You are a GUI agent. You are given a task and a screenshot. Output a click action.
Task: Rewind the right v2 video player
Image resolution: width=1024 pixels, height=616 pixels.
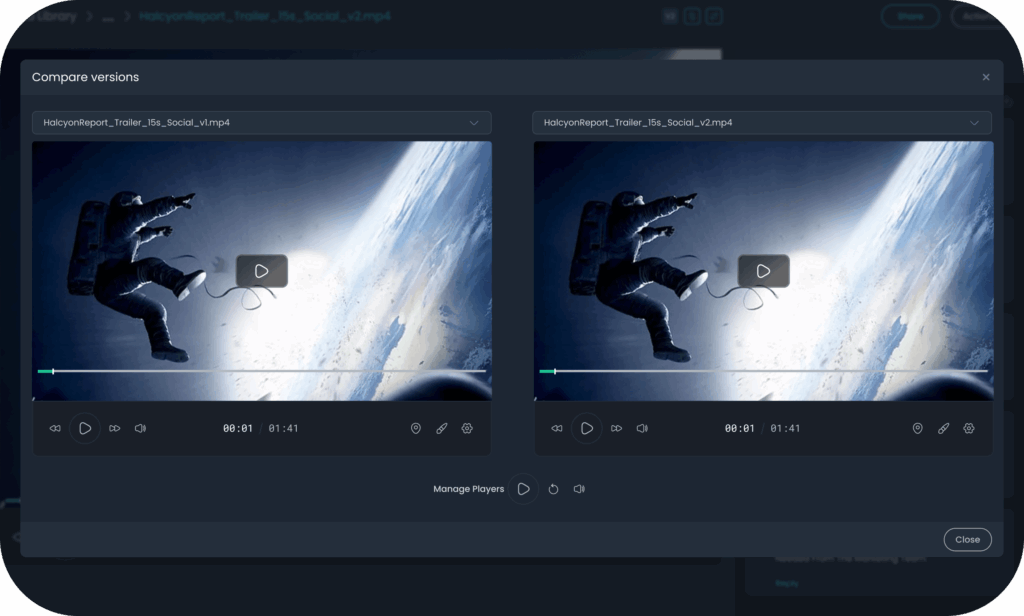(x=556, y=429)
